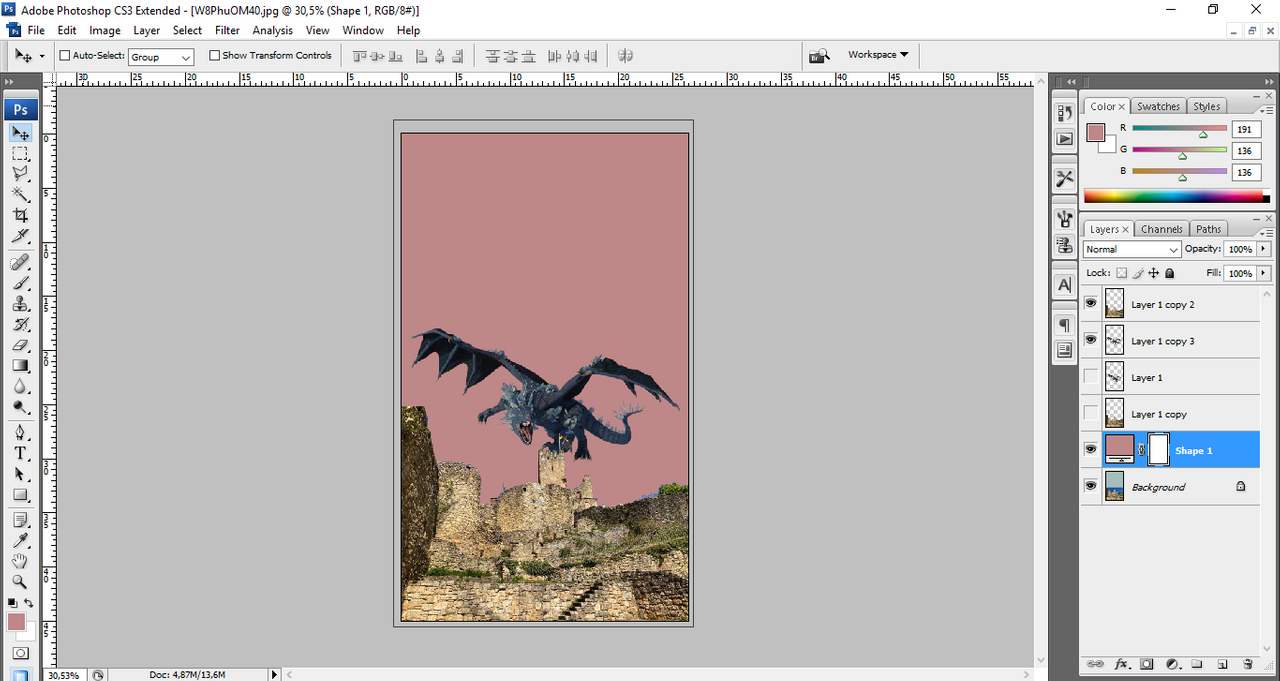The image size is (1280, 681).
Task: Select the Horizontal Type tool
Action: click(x=20, y=453)
